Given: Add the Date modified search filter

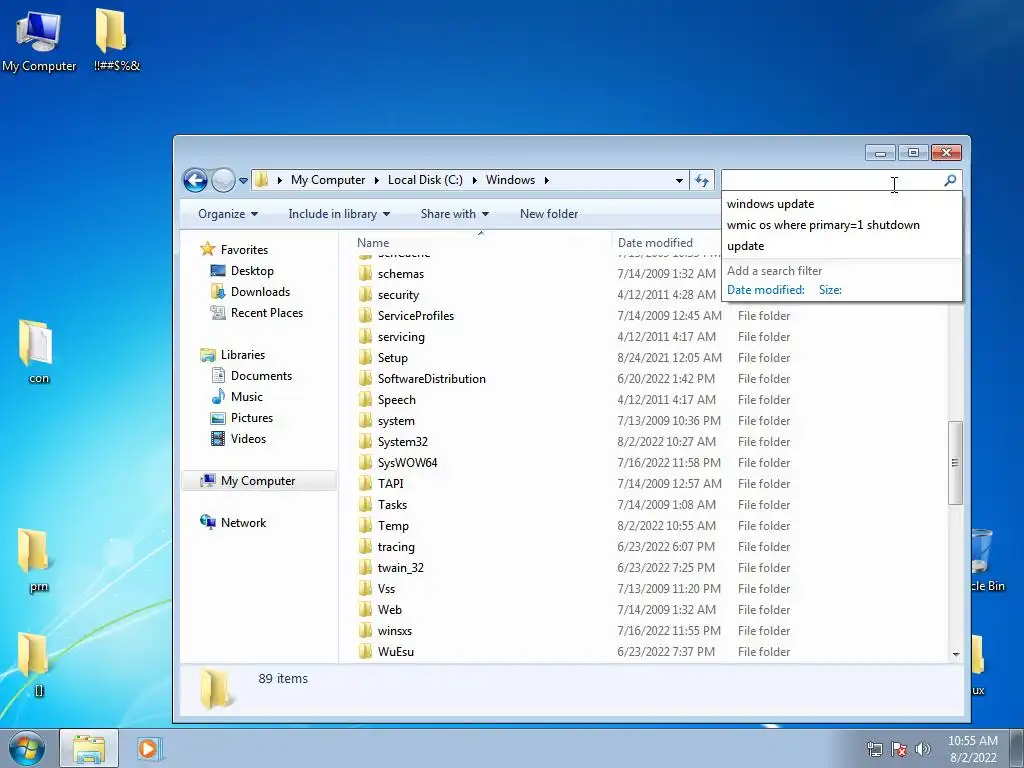Looking at the screenshot, I should pos(765,290).
